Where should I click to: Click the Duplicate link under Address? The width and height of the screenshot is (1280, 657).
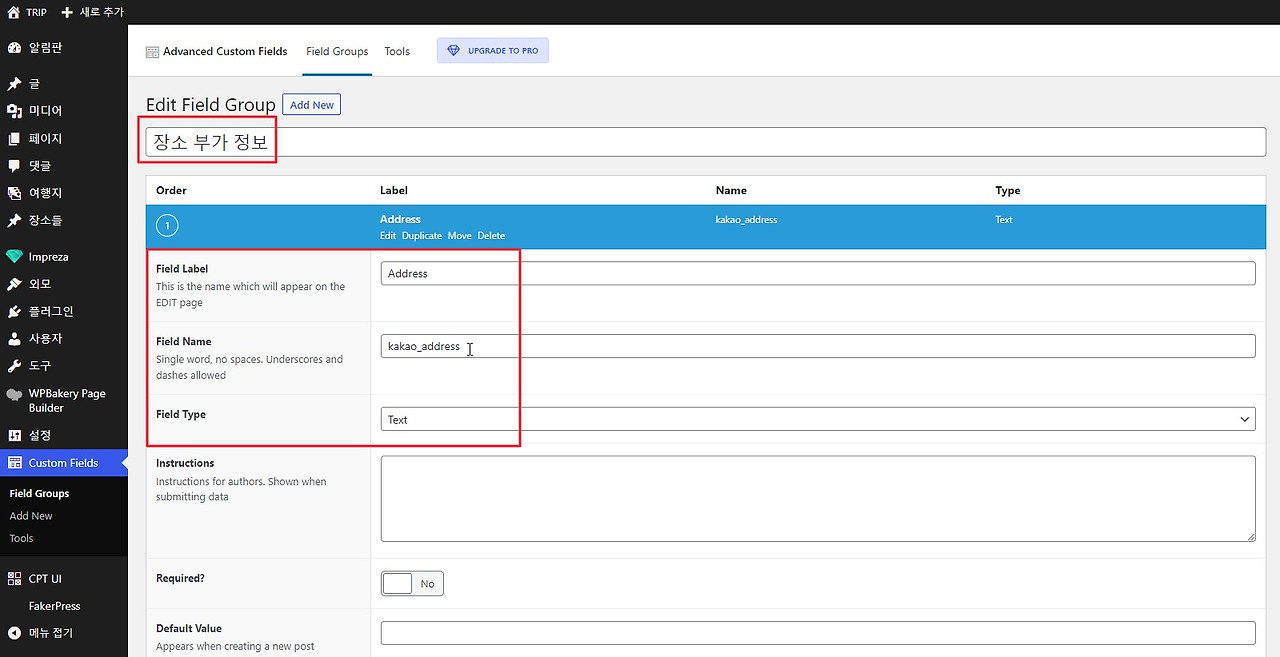point(422,236)
